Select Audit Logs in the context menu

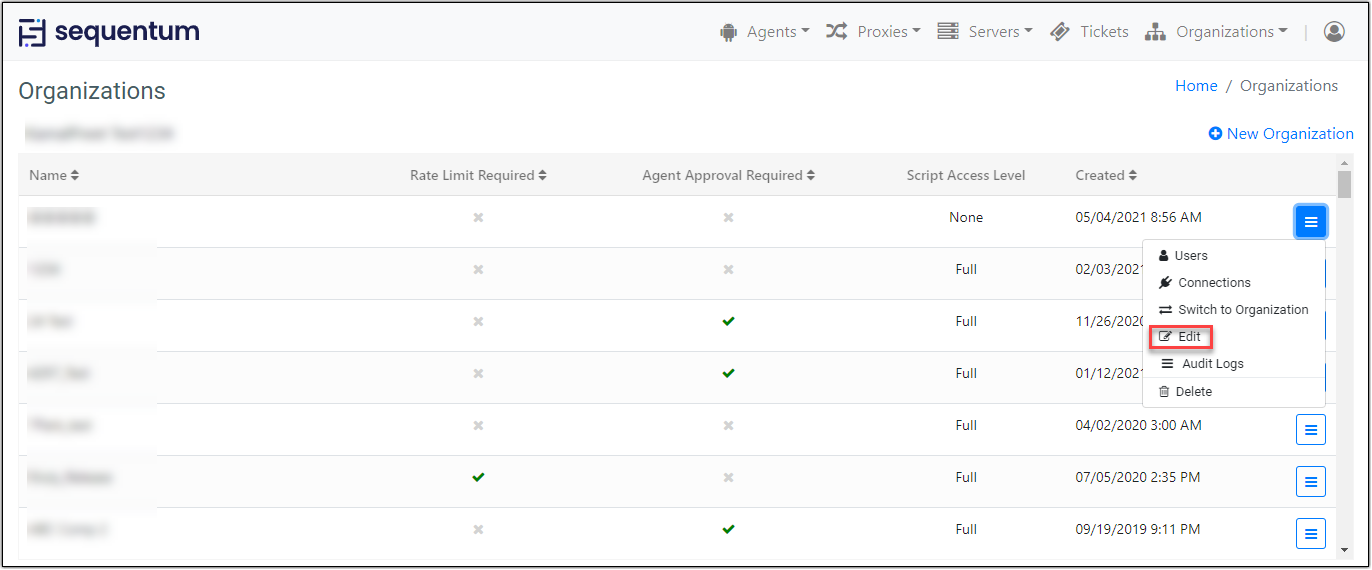[x=1212, y=364]
